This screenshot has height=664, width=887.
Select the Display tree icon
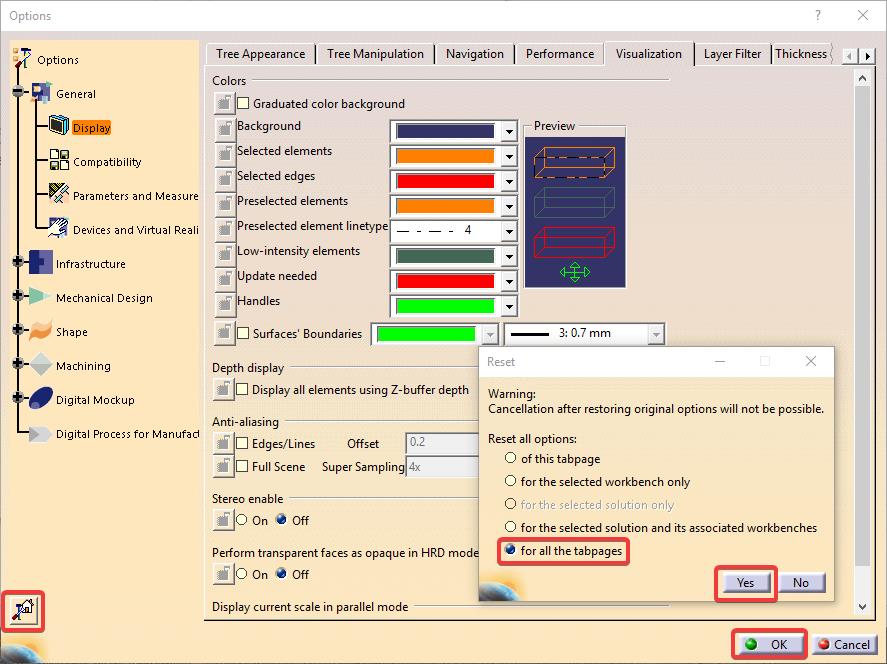(x=58, y=125)
